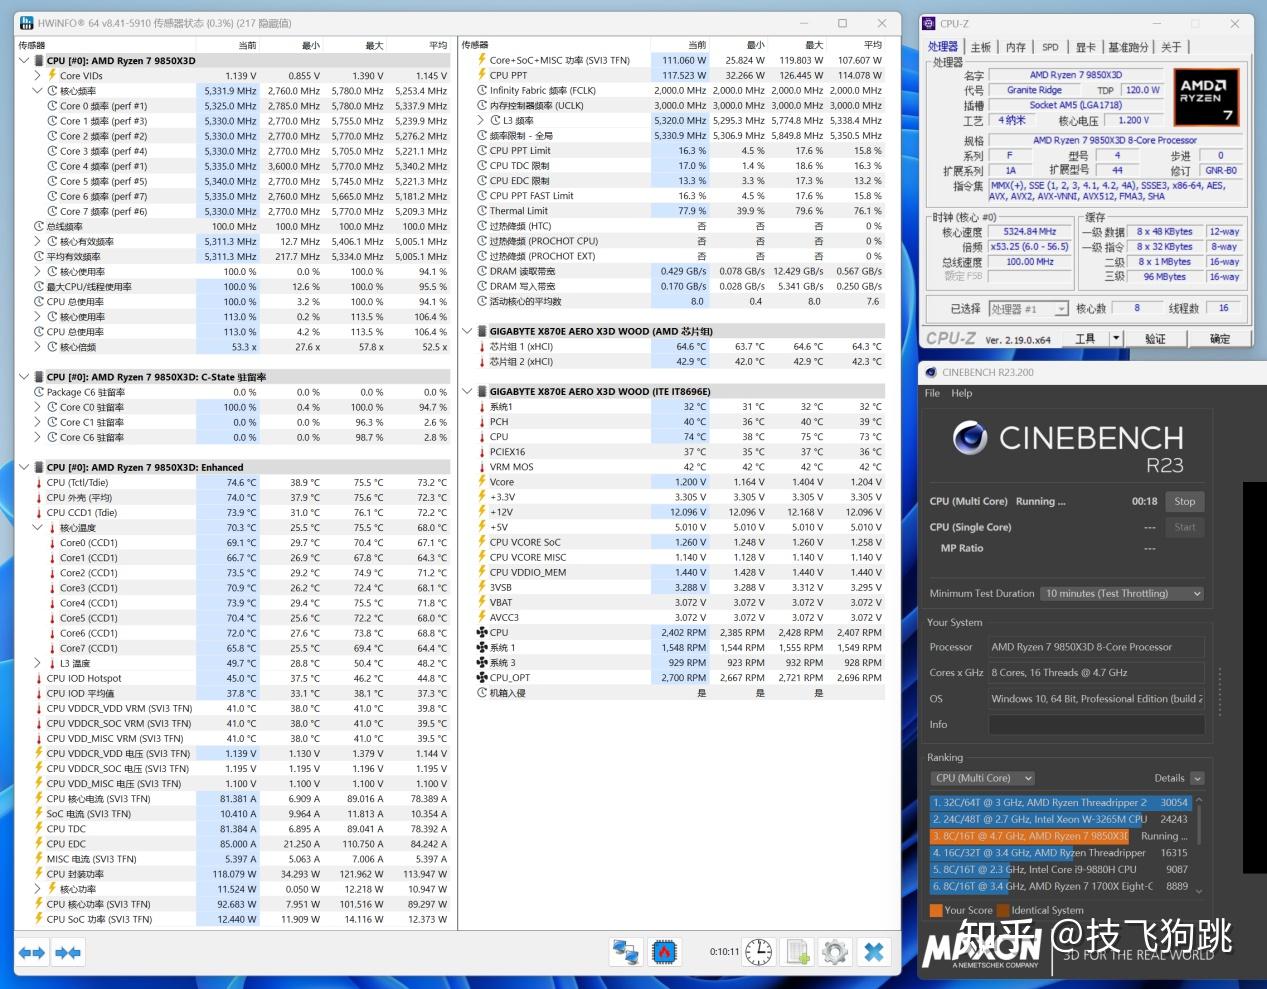Click Start for CPU Single Core test

click(x=1184, y=527)
